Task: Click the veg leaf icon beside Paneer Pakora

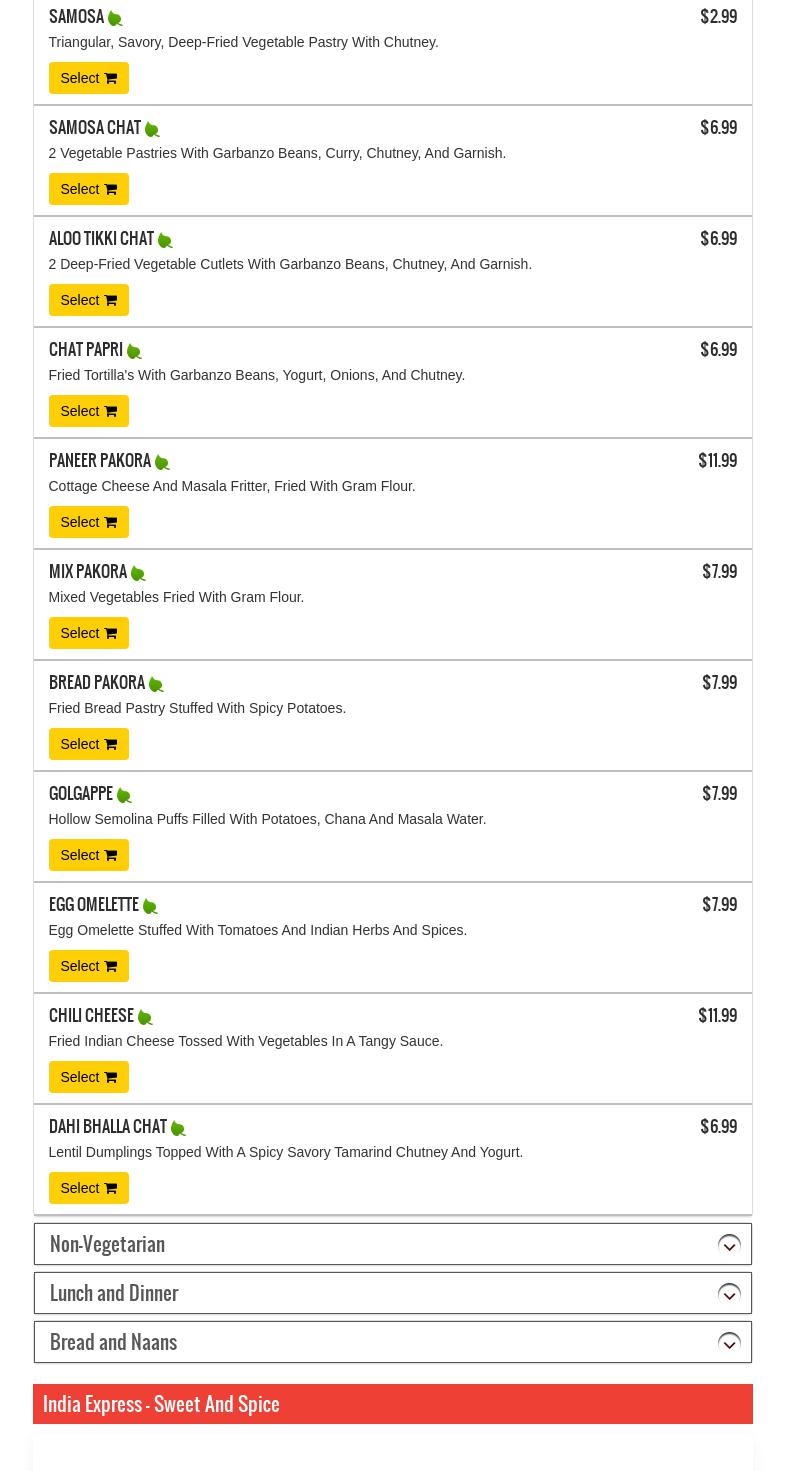Action: 162,463
